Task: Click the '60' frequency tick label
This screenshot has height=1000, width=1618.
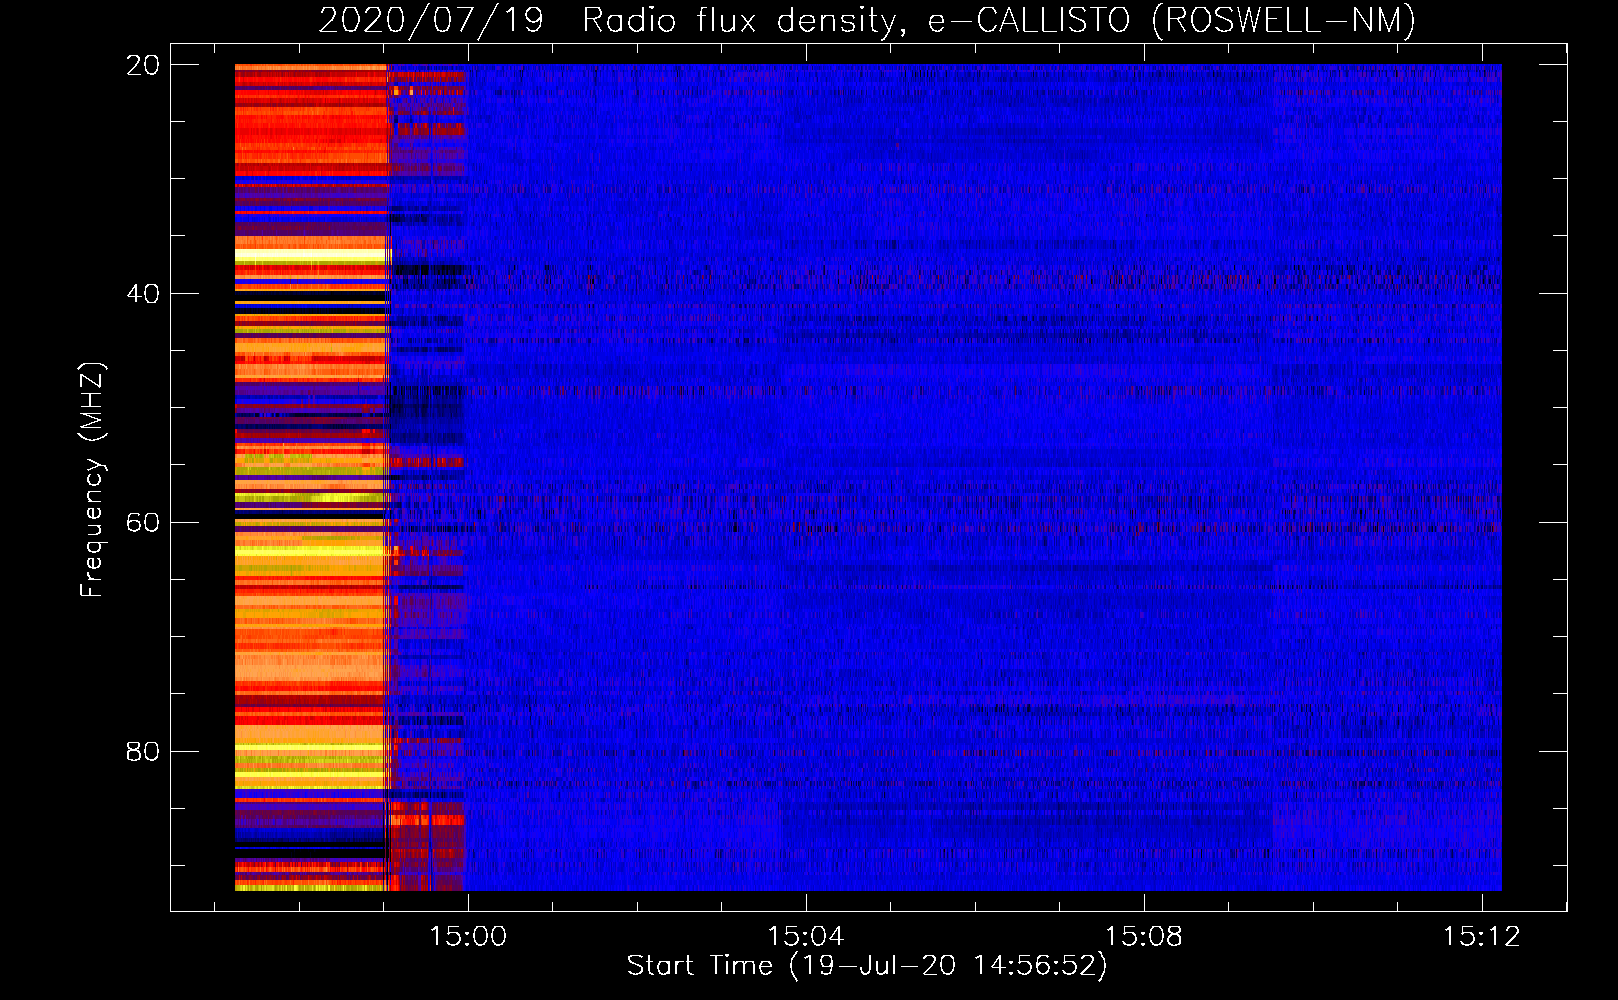Action: click(142, 523)
